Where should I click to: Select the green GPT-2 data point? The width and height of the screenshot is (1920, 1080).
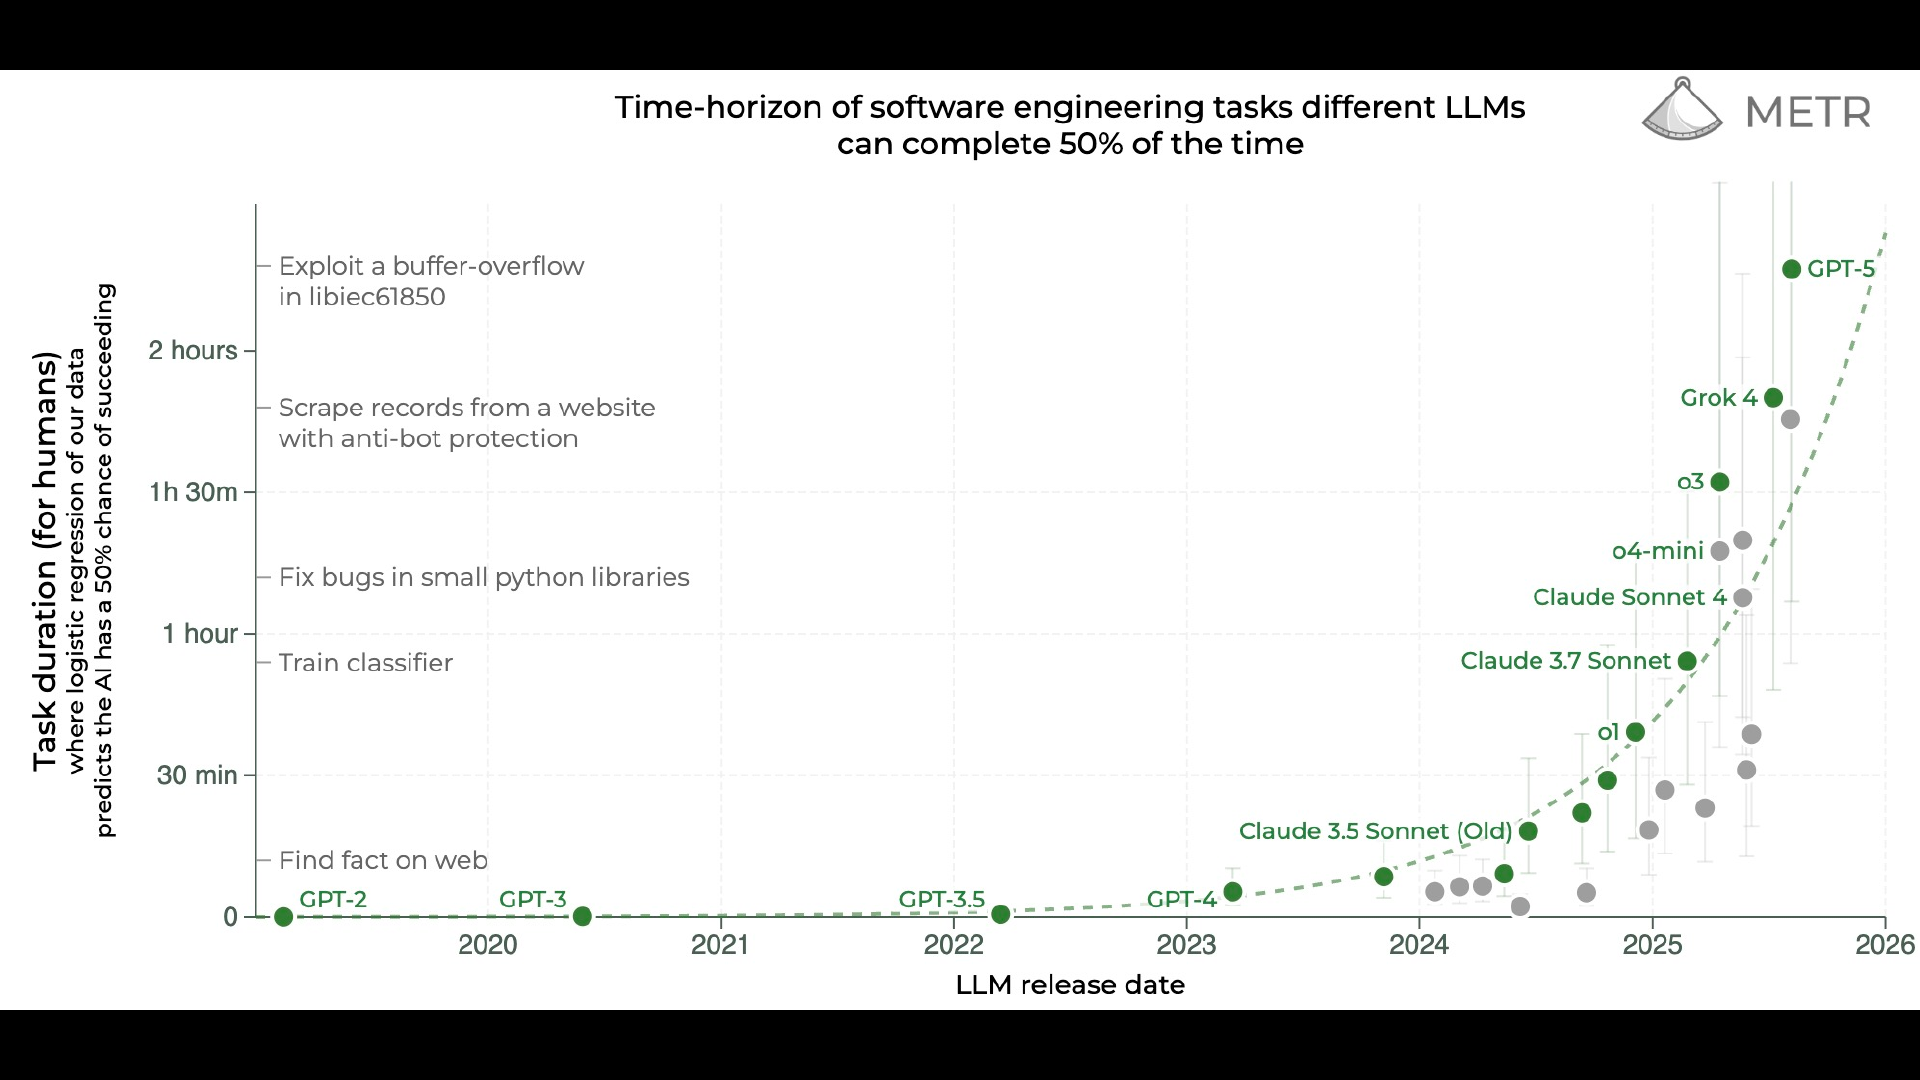tap(283, 917)
